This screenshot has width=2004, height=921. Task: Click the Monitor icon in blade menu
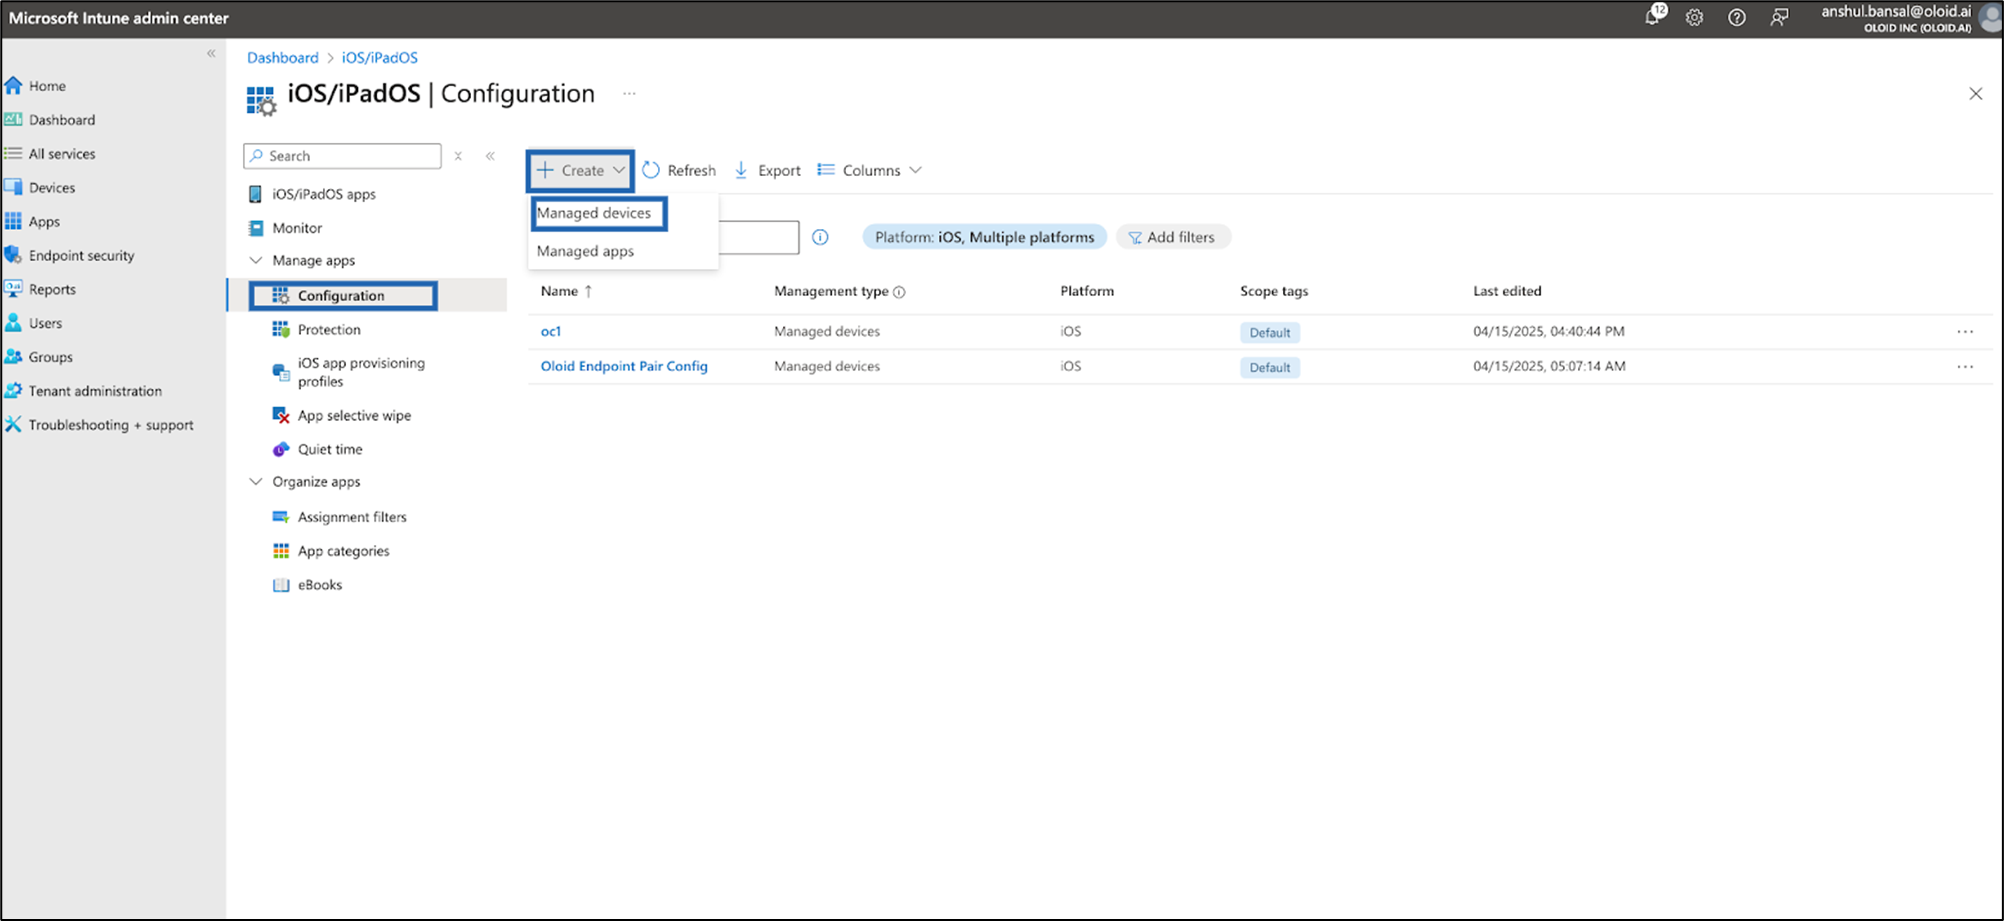click(x=255, y=228)
